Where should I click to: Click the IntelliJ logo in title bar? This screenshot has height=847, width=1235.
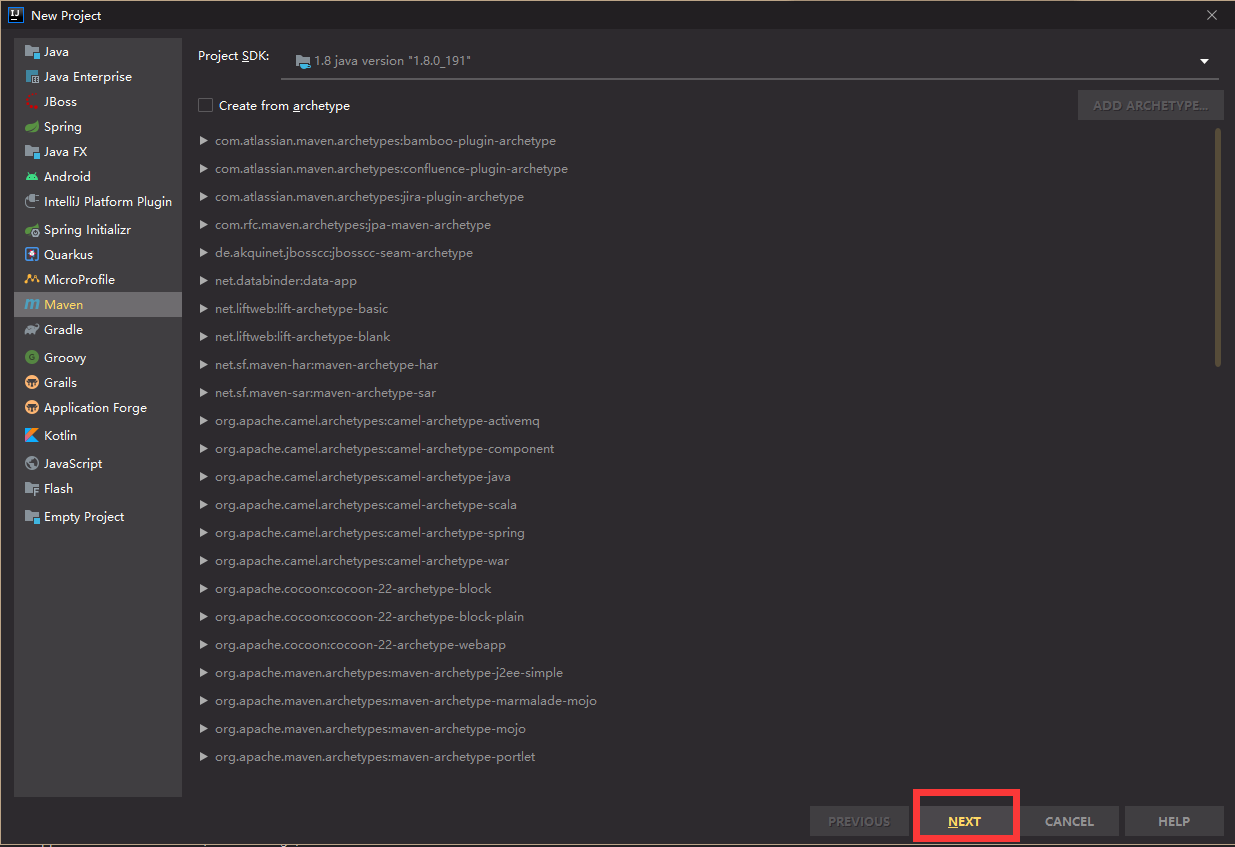[x=16, y=15]
